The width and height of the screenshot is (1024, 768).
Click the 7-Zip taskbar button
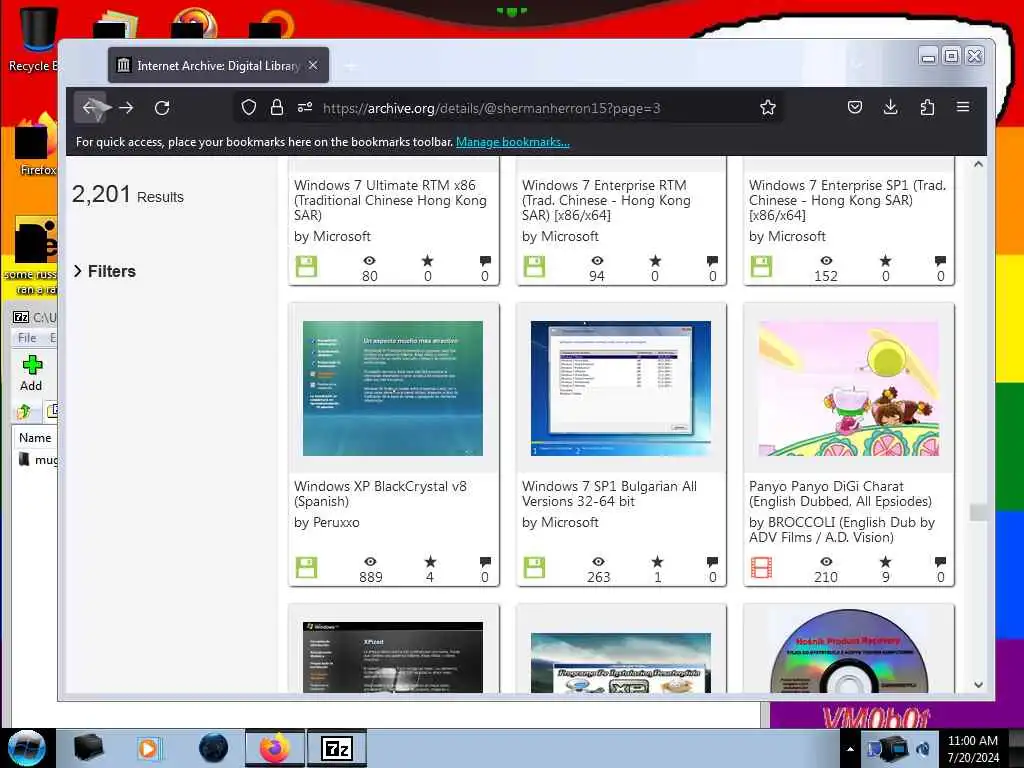coord(337,748)
